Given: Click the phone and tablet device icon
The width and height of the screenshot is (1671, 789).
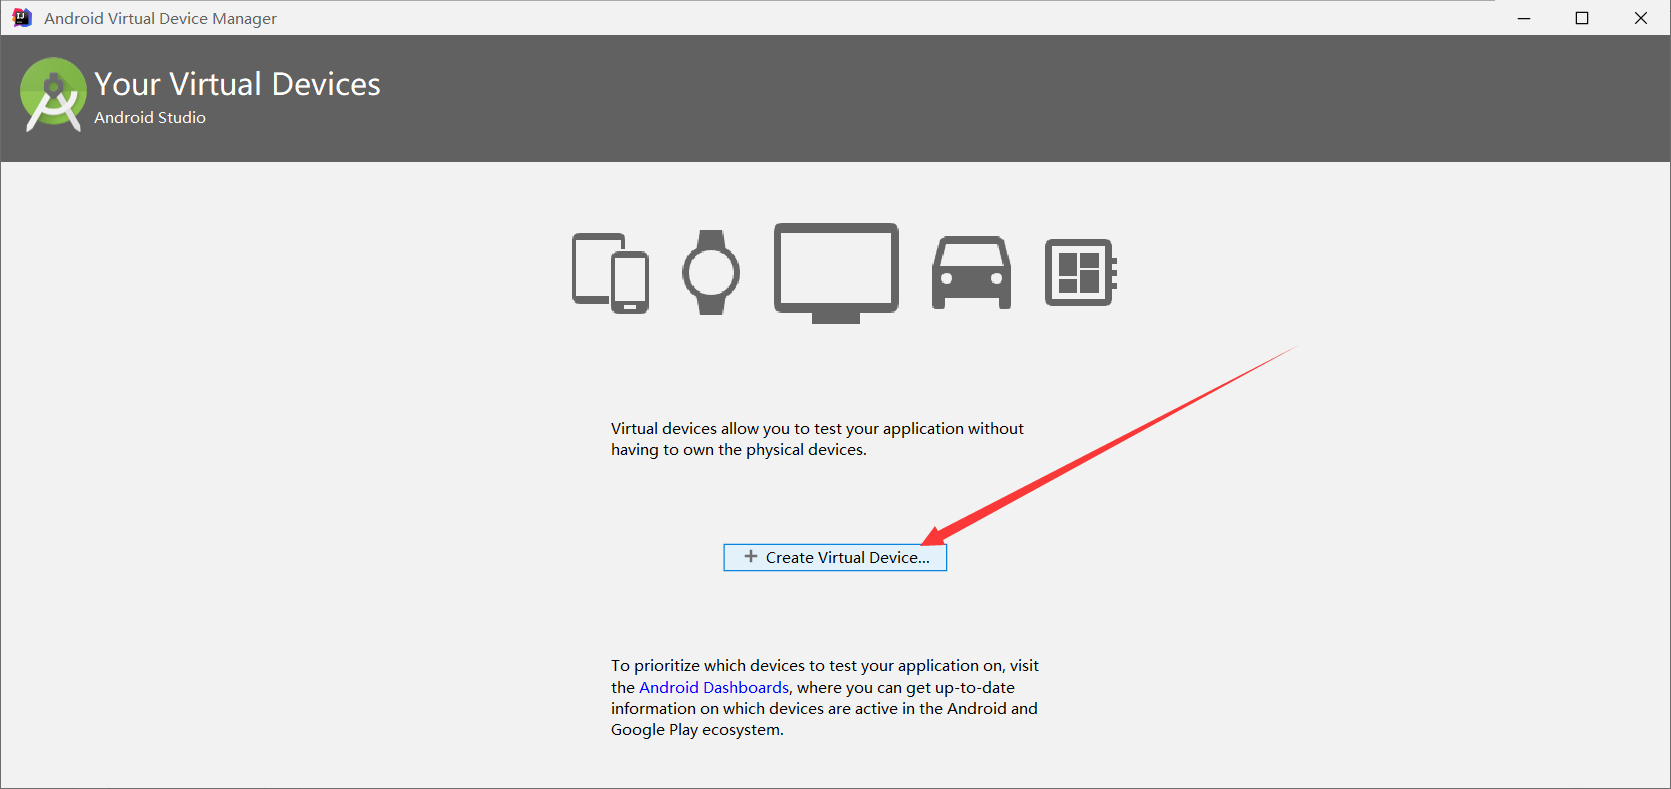Looking at the screenshot, I should click(610, 273).
